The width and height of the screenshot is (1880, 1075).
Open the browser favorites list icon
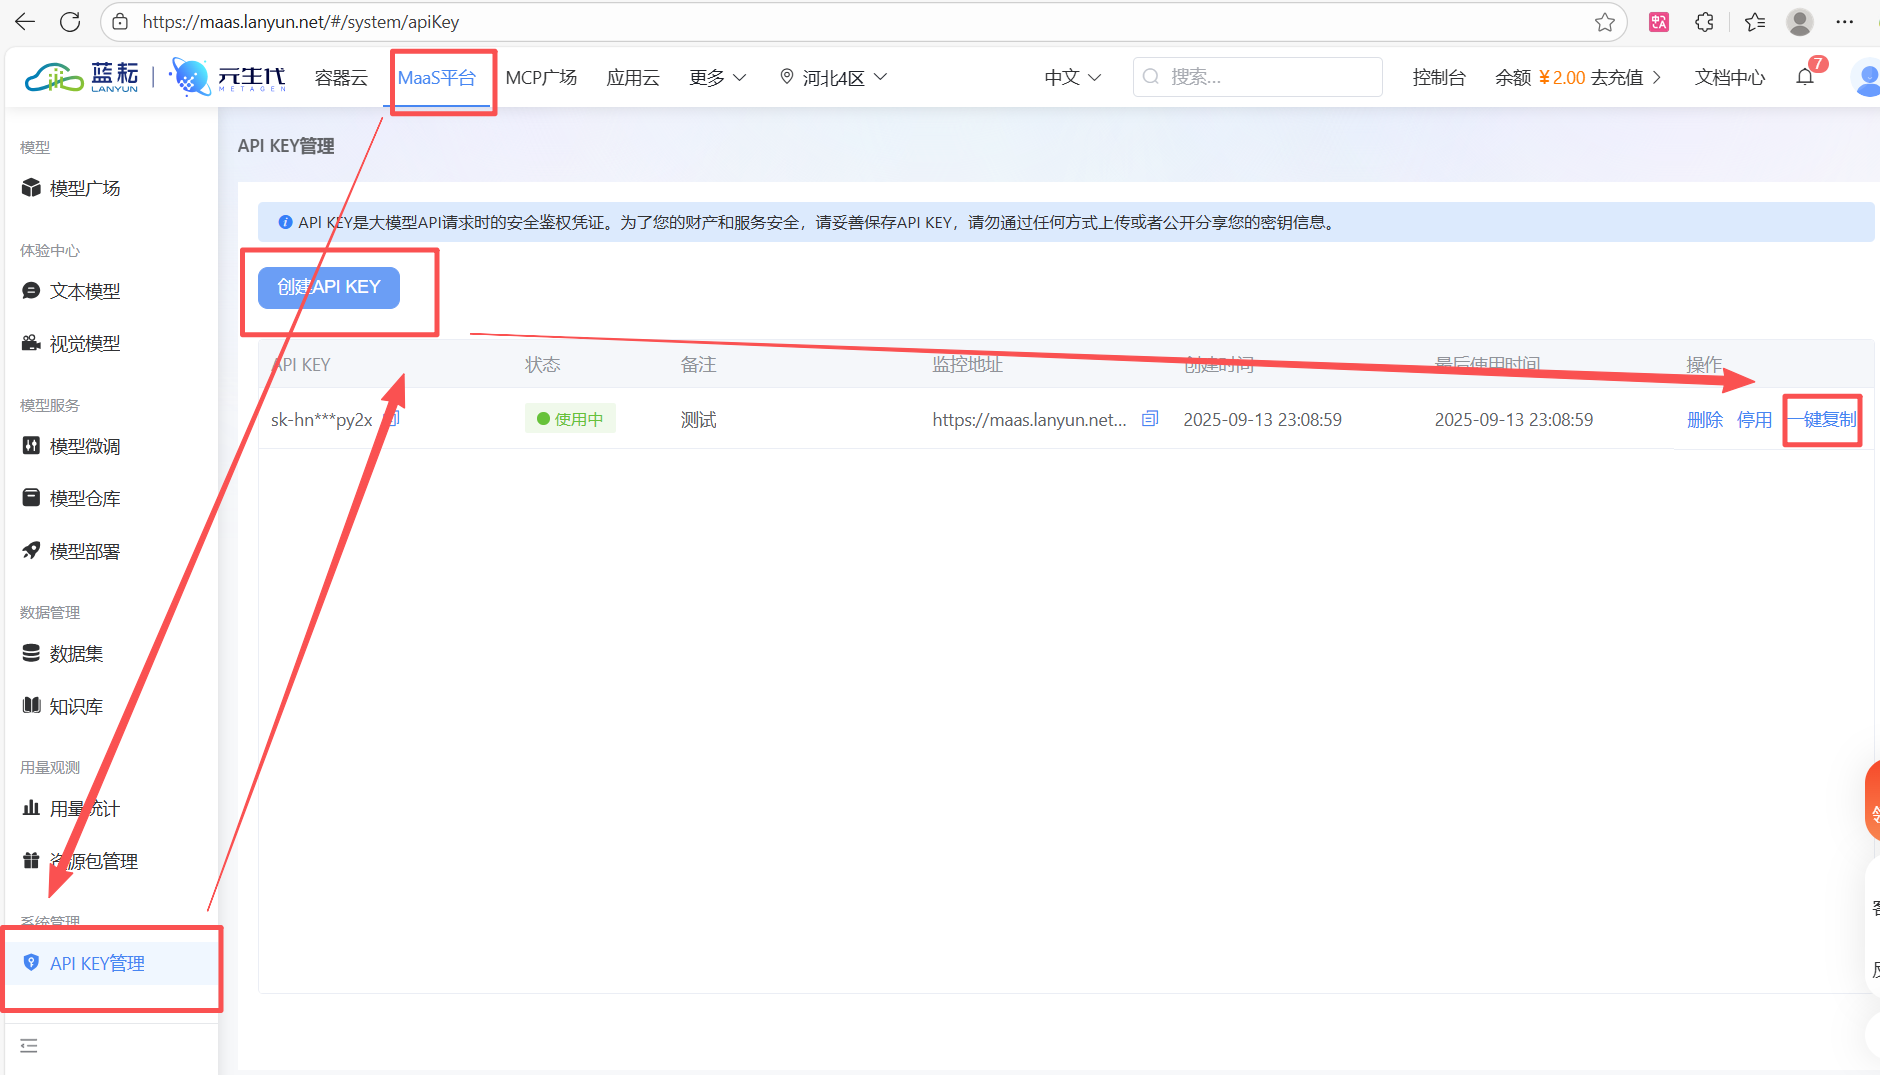[1755, 22]
